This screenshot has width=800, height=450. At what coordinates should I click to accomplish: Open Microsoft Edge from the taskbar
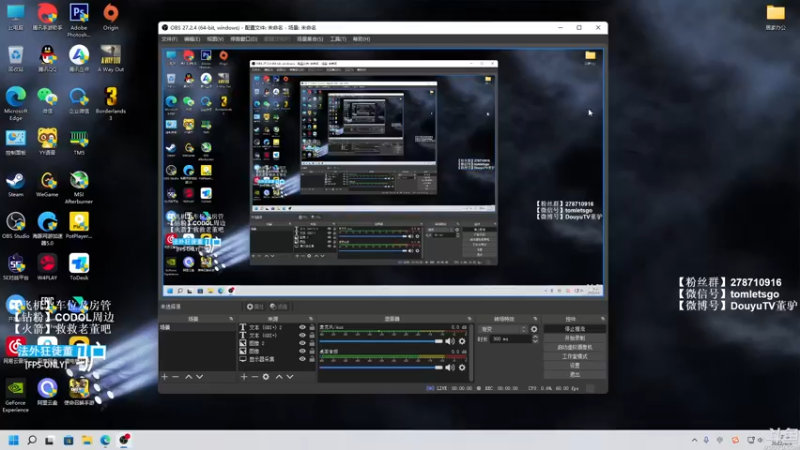(105, 440)
